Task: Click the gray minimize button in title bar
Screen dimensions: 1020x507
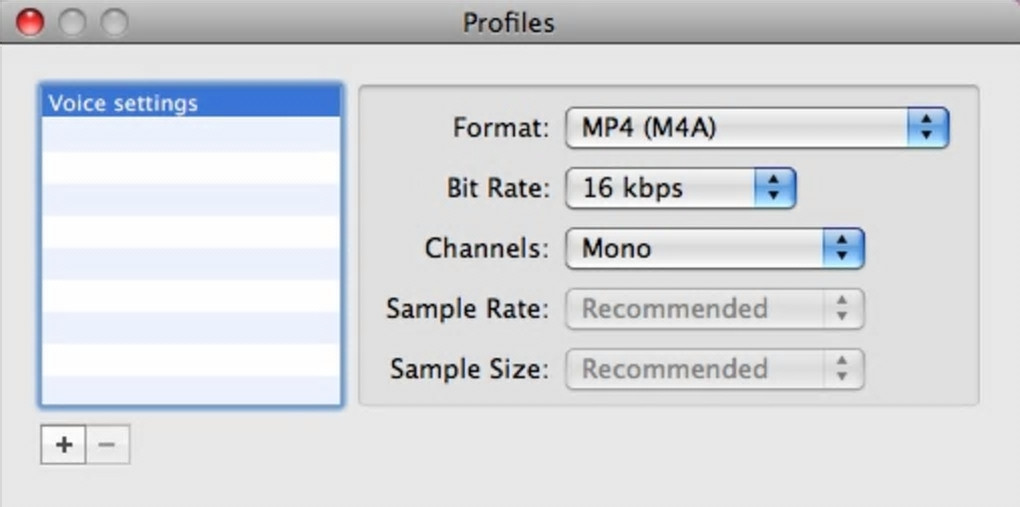Action: [x=72, y=22]
